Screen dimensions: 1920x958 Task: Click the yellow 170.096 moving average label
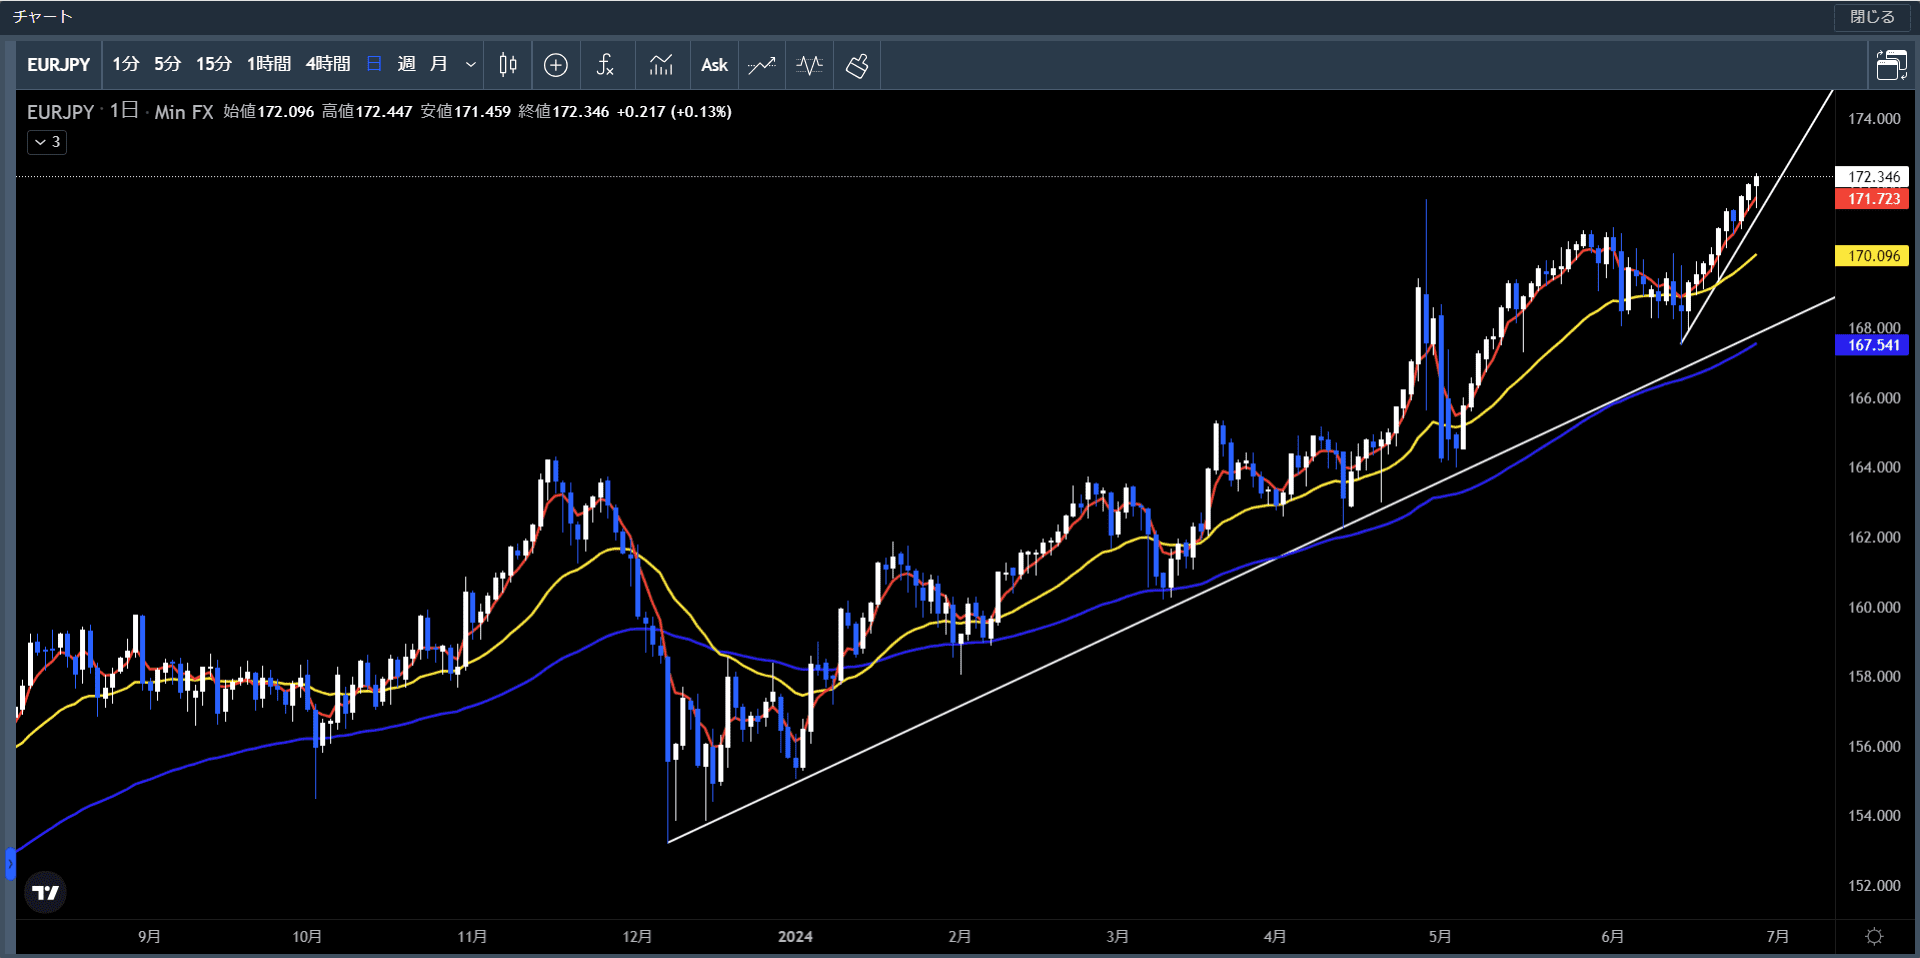[1873, 256]
